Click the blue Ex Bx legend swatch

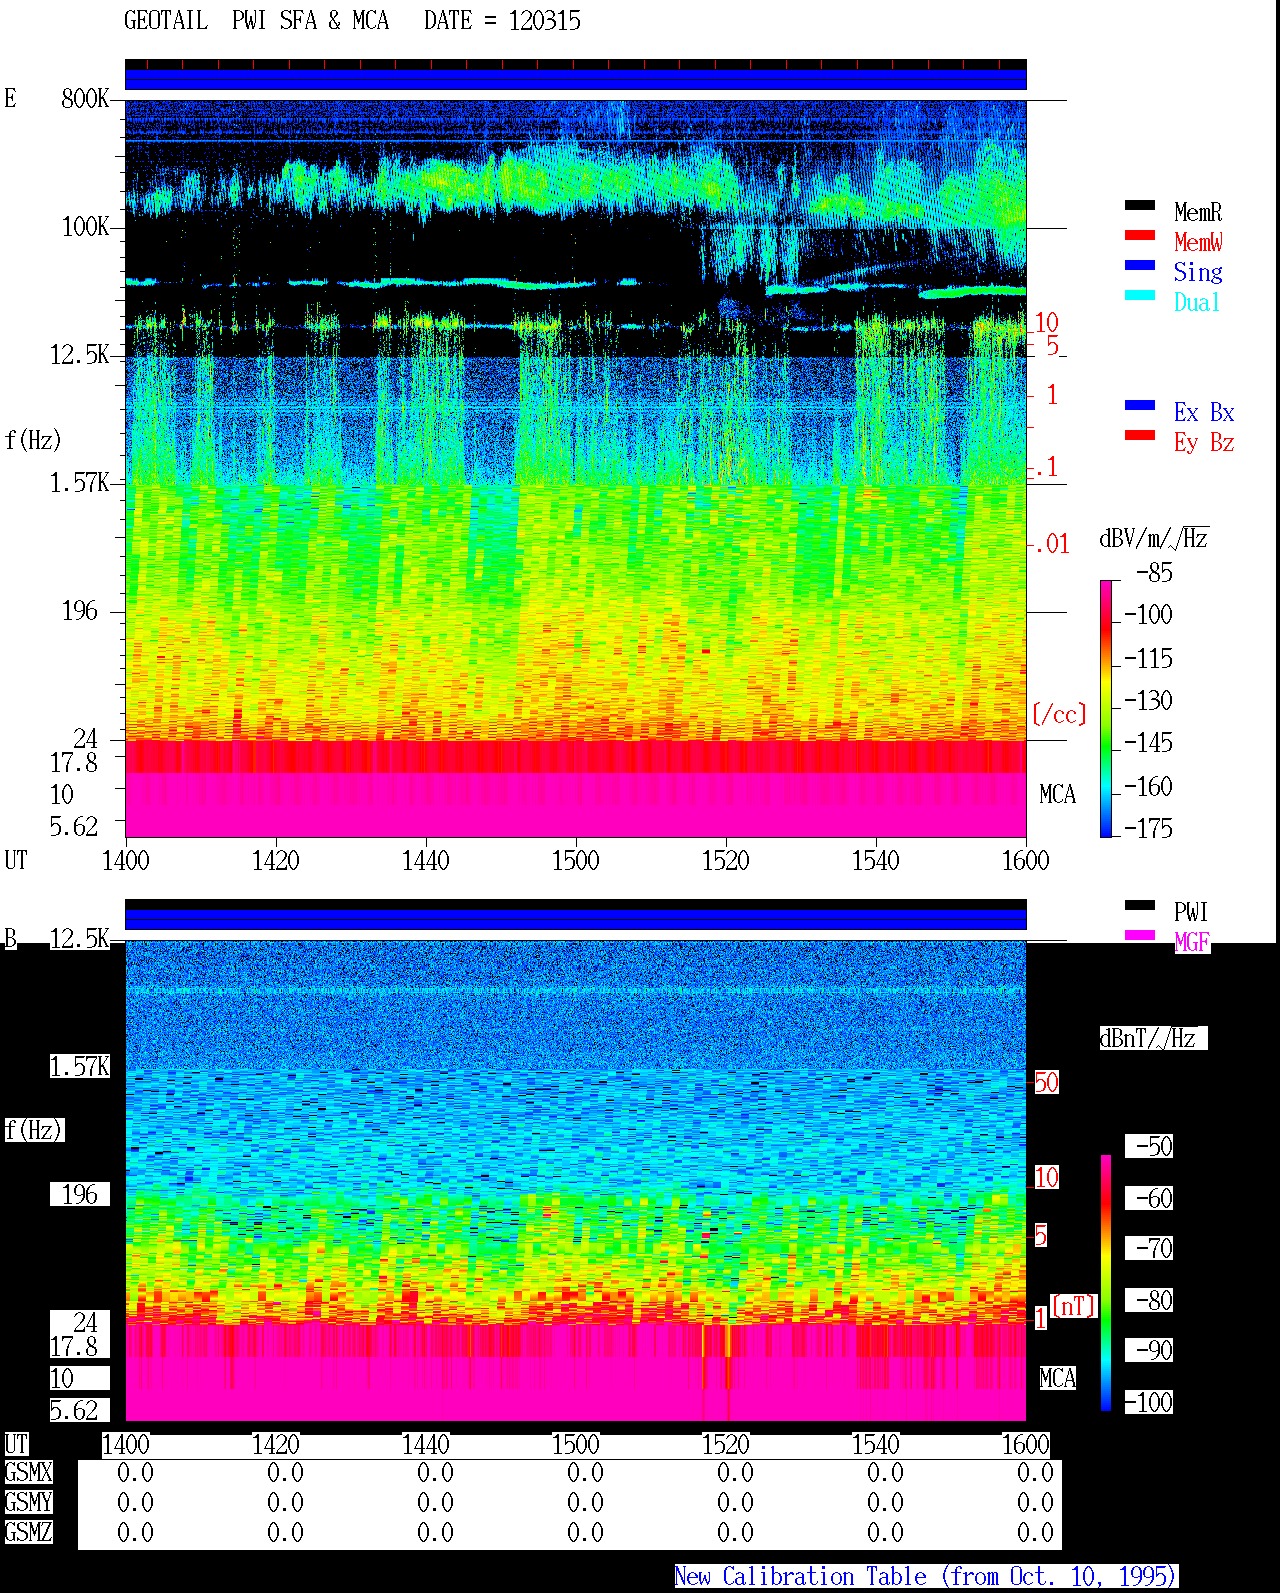click(1140, 405)
